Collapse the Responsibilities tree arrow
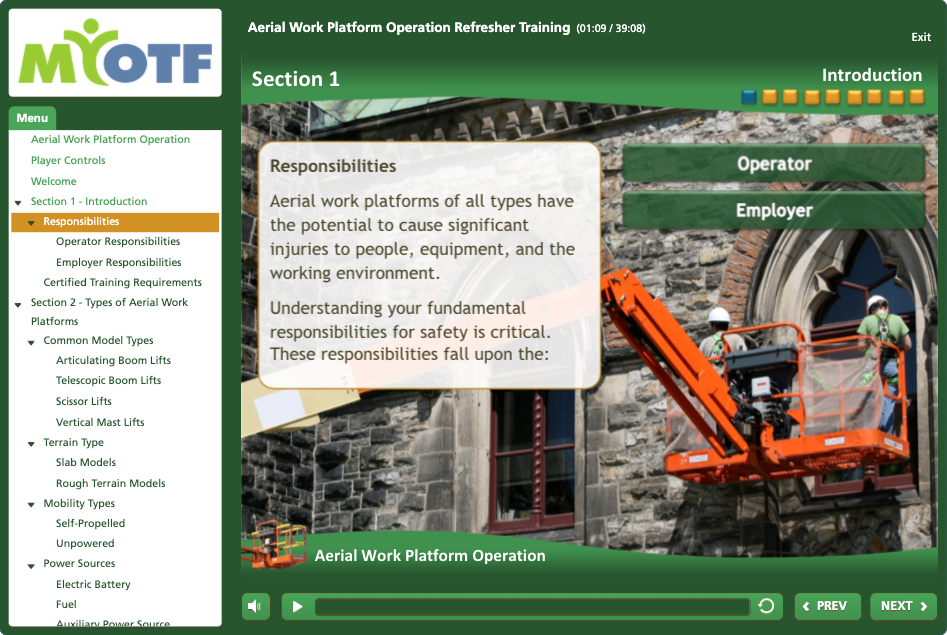This screenshot has height=635, width=947. [31, 222]
